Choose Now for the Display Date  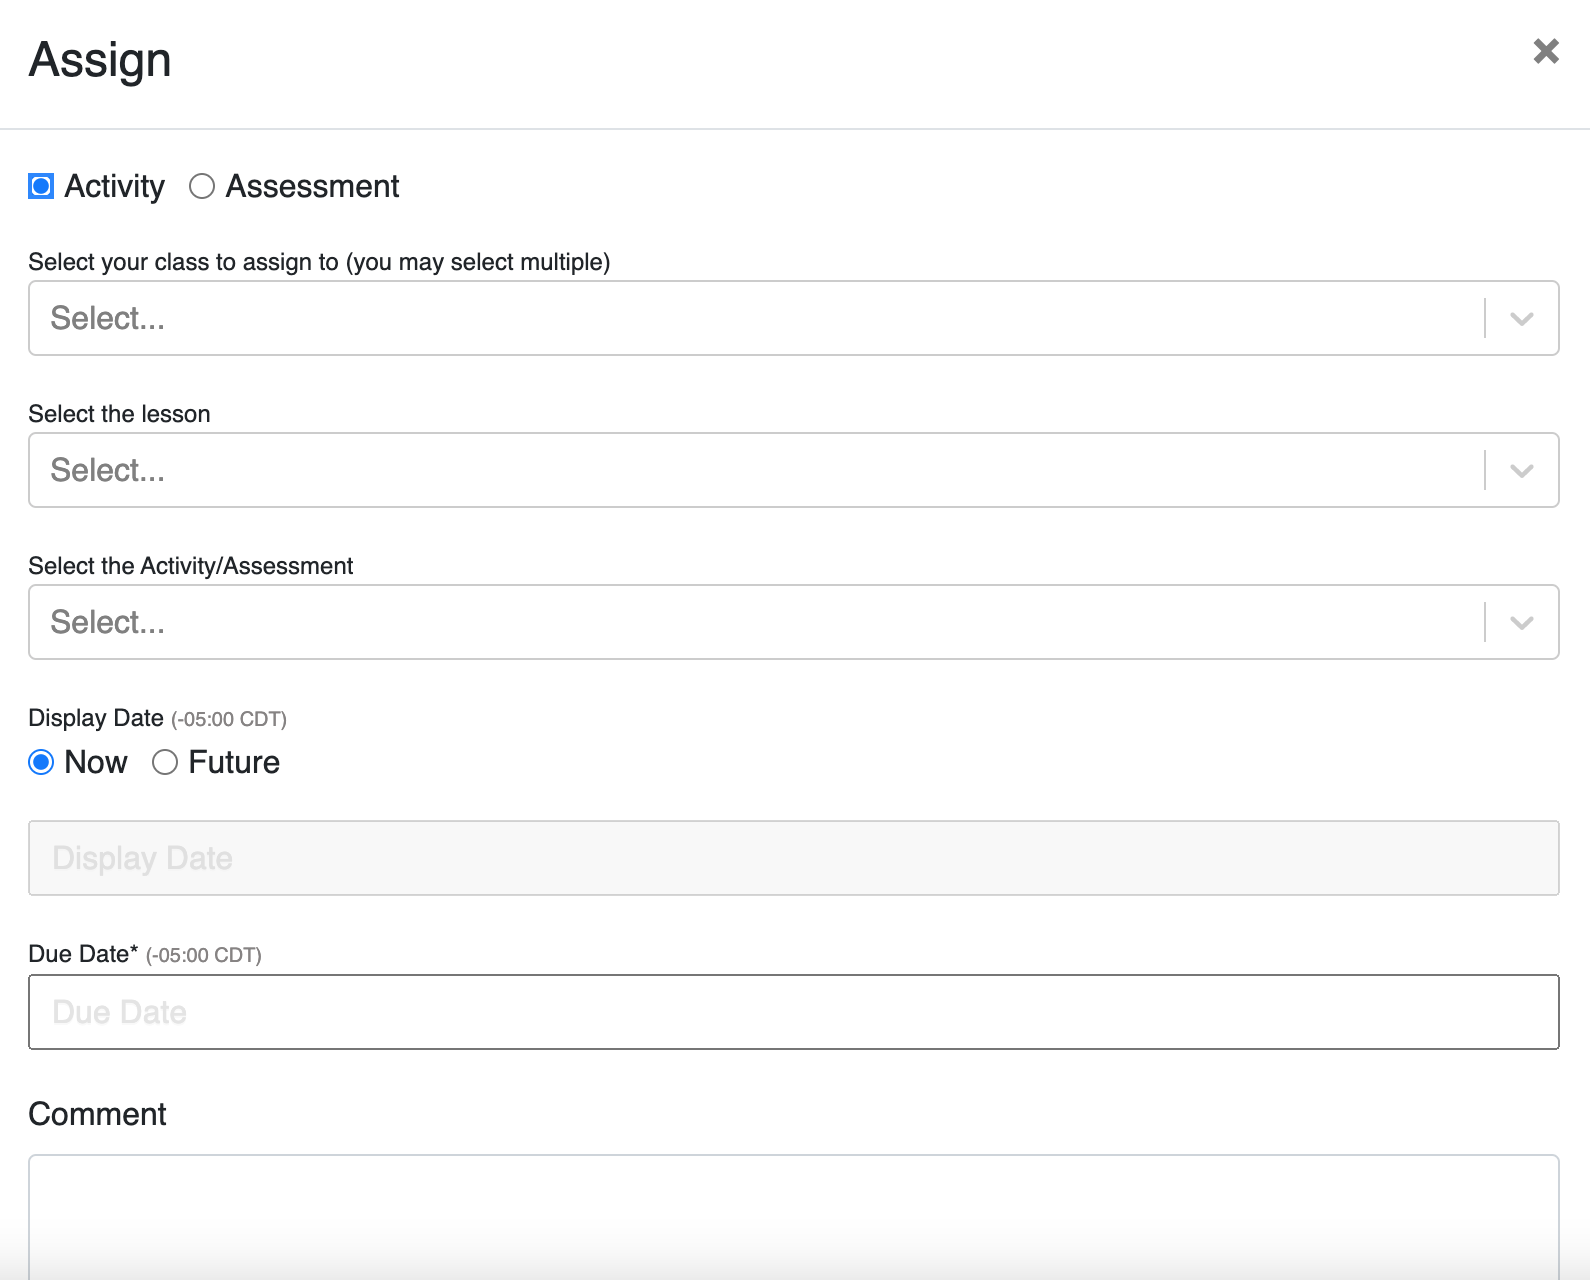pyautogui.click(x=41, y=762)
